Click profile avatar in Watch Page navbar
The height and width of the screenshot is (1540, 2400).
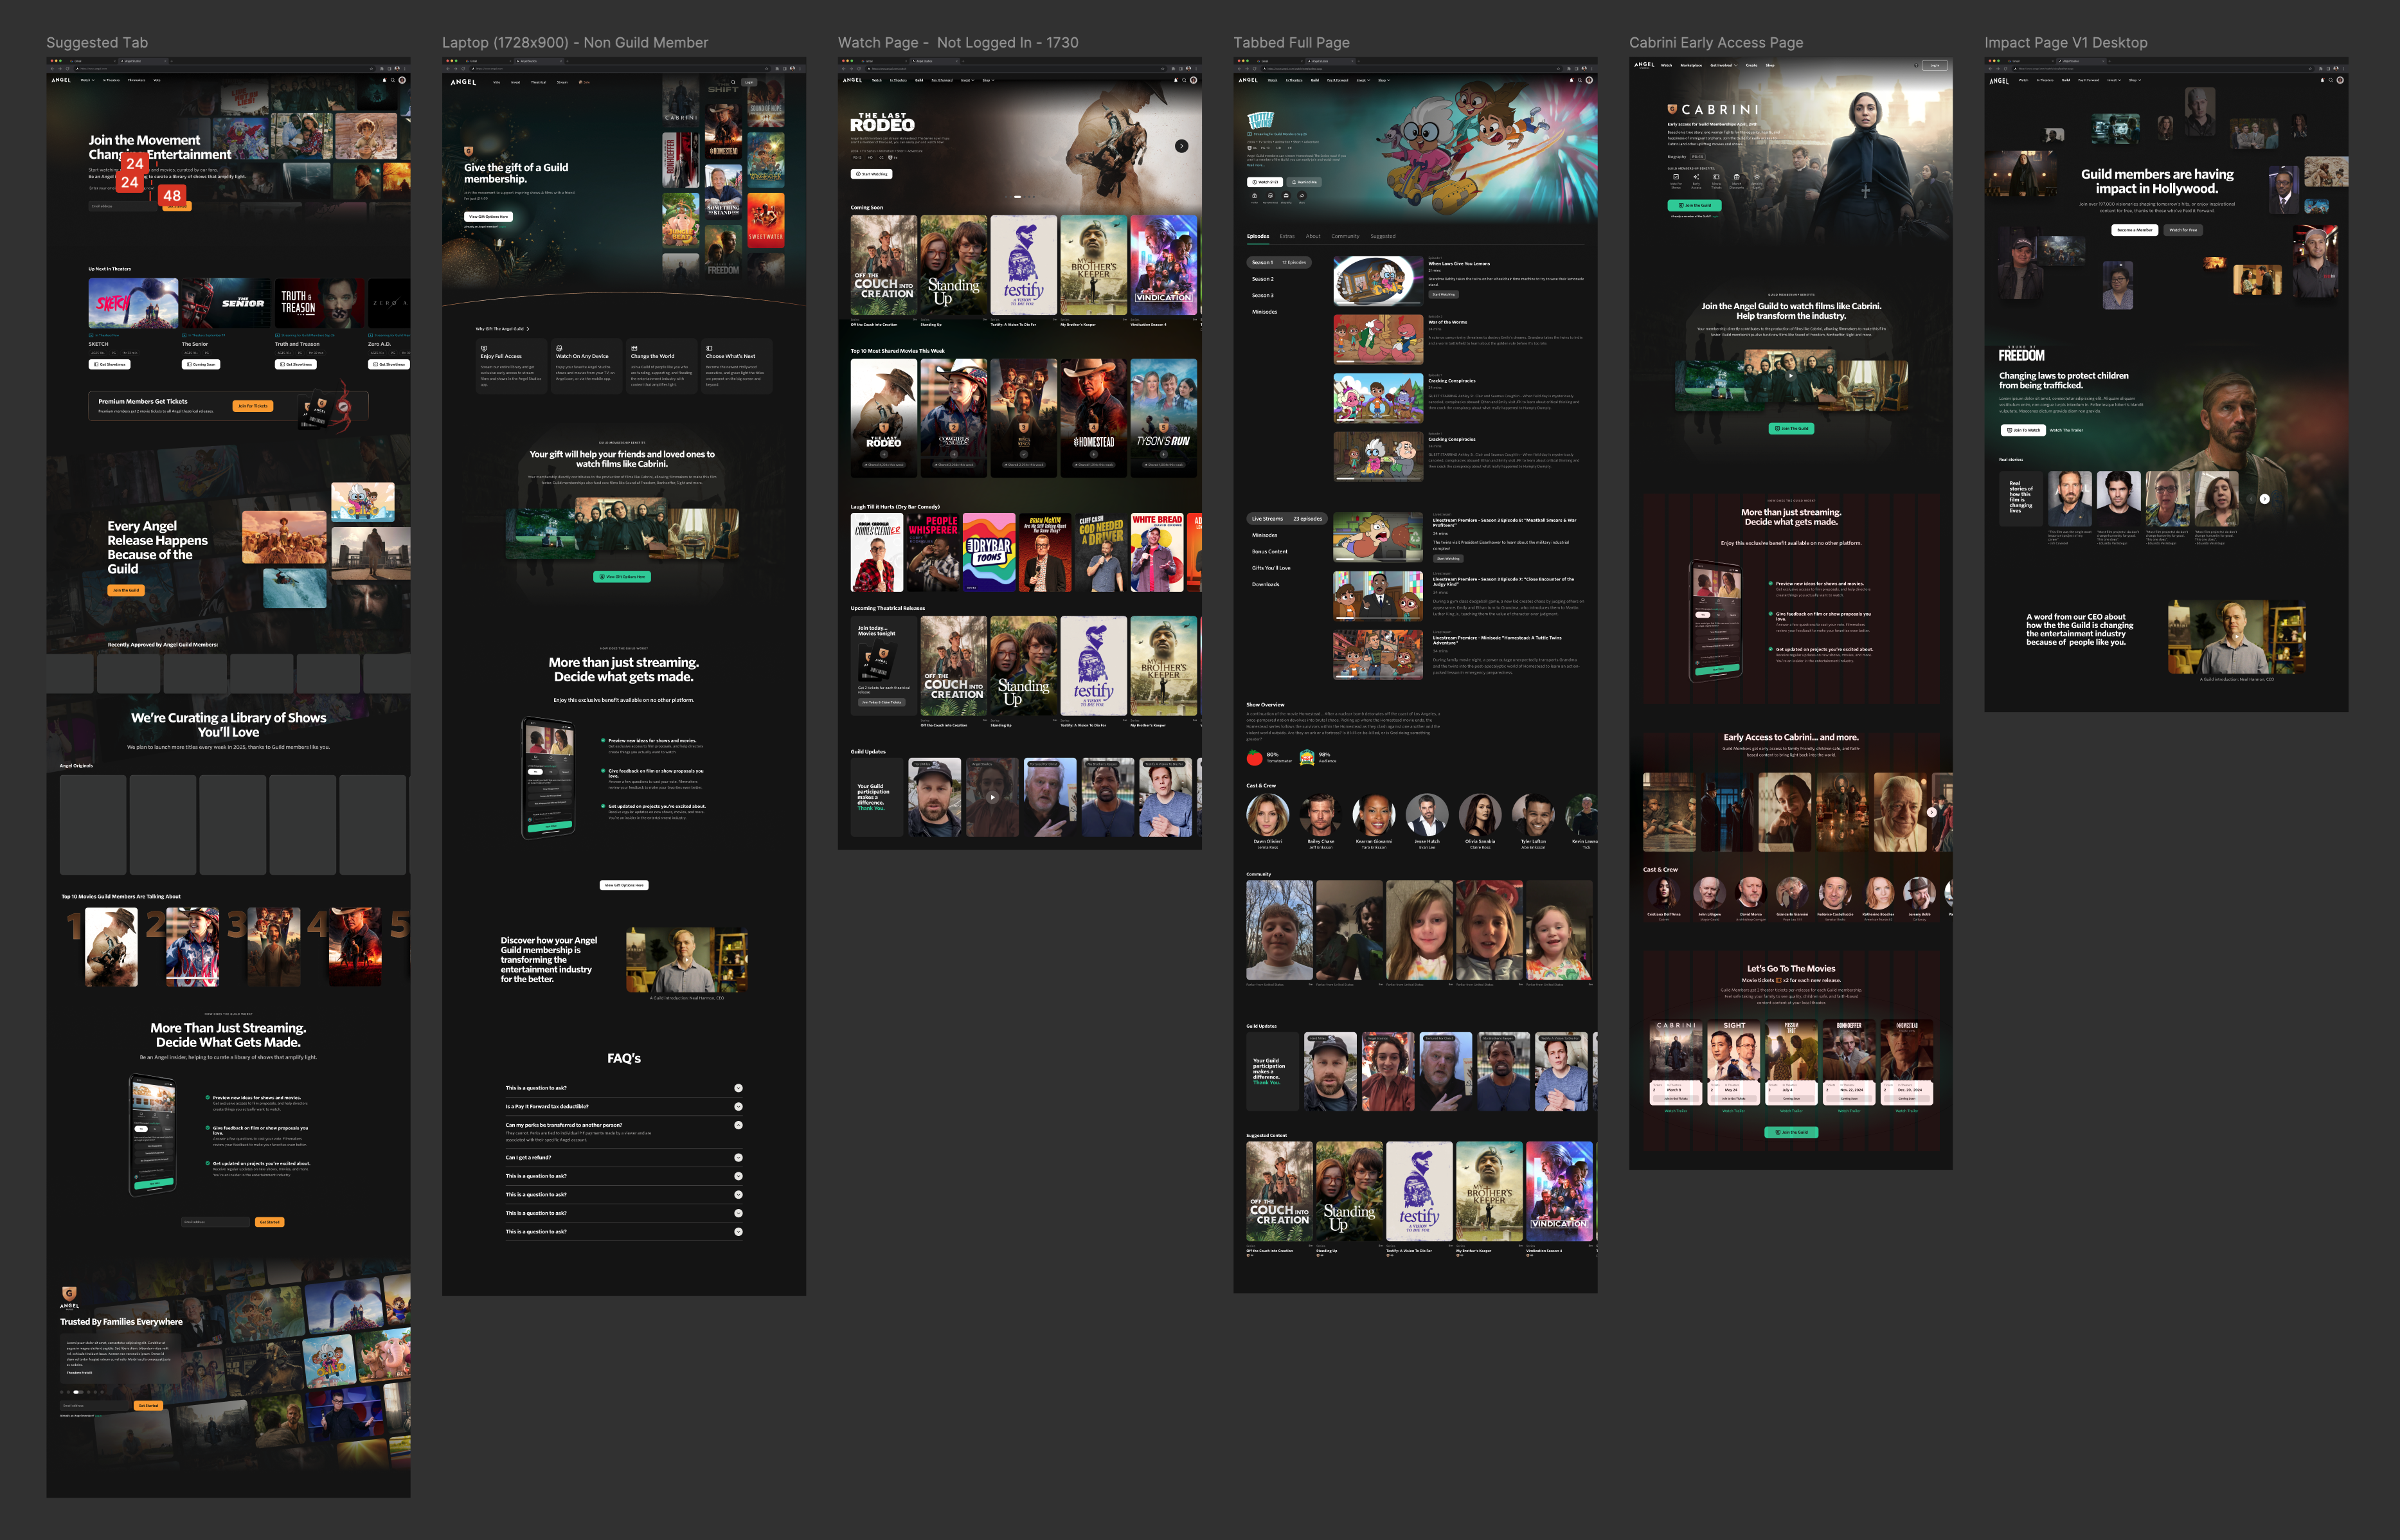click(1193, 80)
